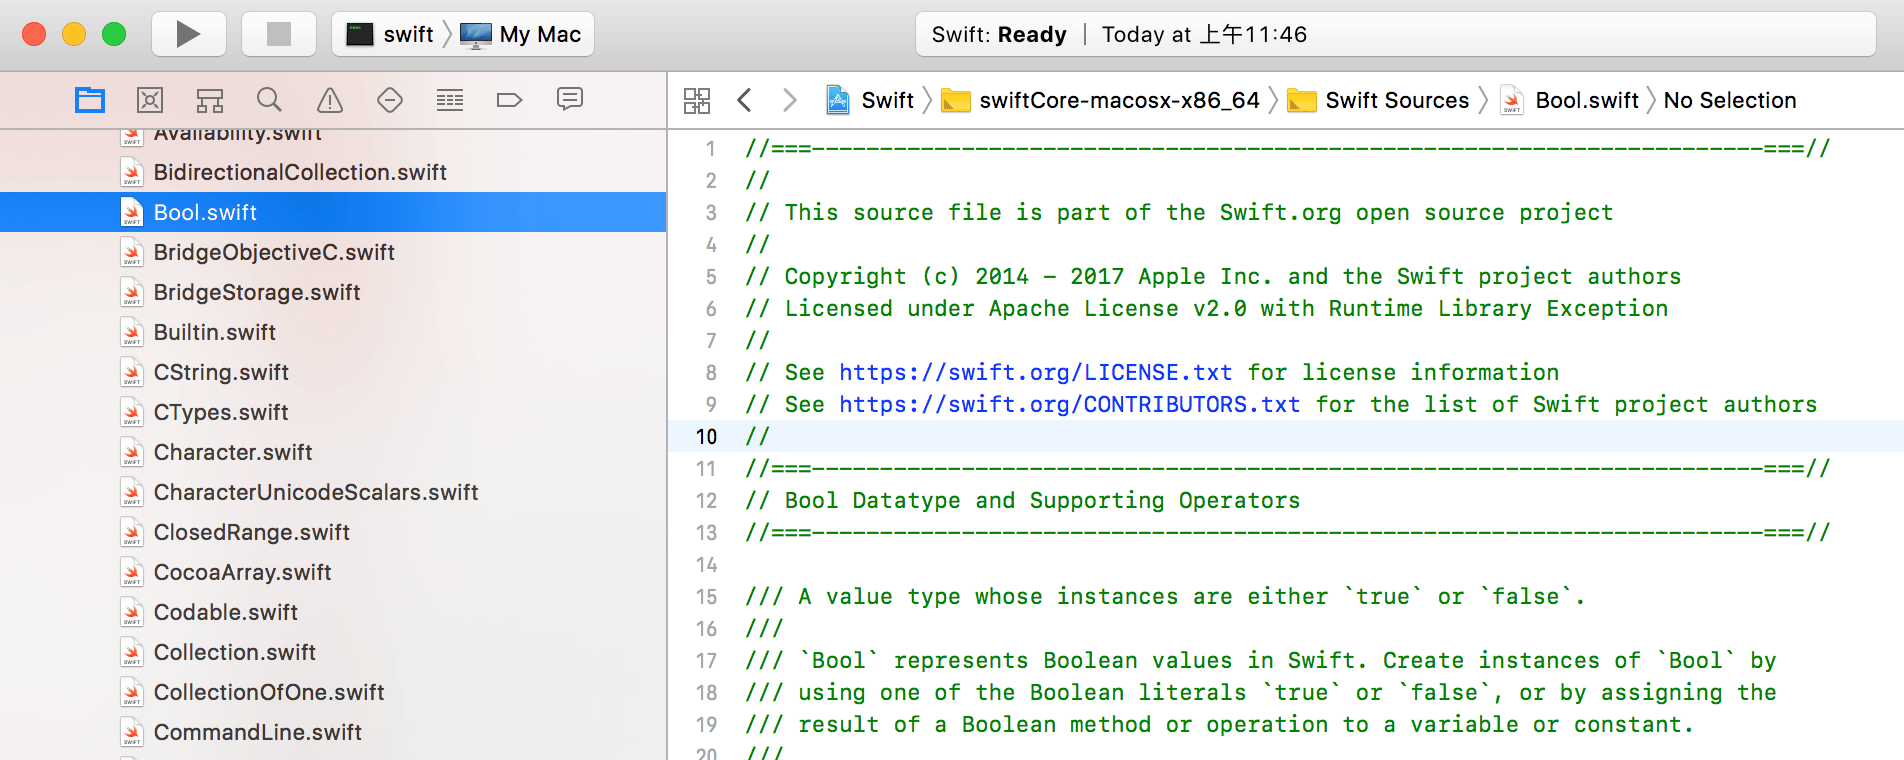This screenshot has width=1904, height=760.
Task: Click 'This source file is part' comment
Action: (1179, 213)
